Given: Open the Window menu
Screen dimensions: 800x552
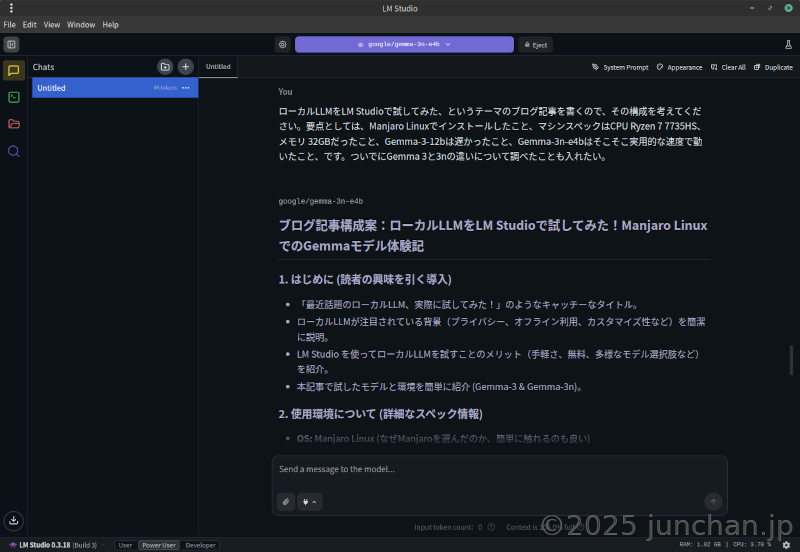Looking at the screenshot, I should click(81, 24).
